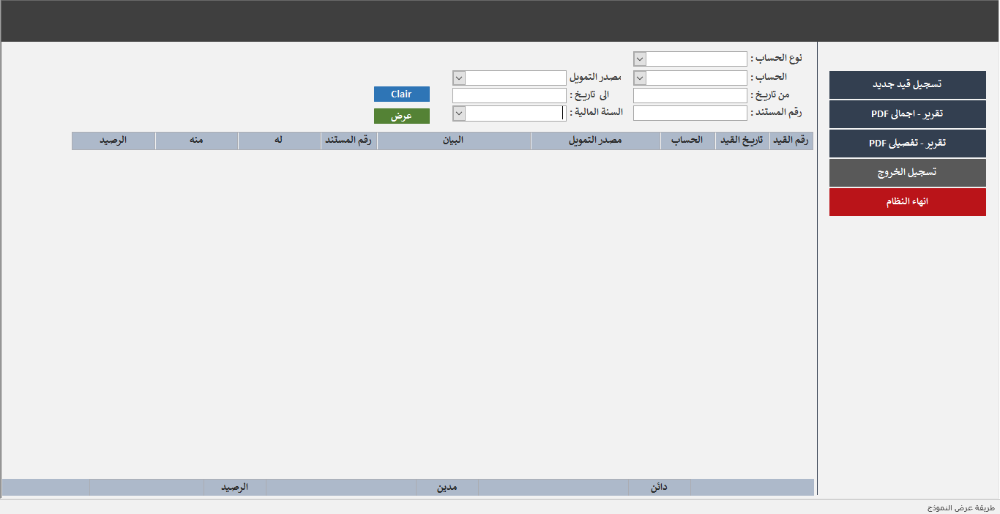Select the منه column header

[196, 141]
